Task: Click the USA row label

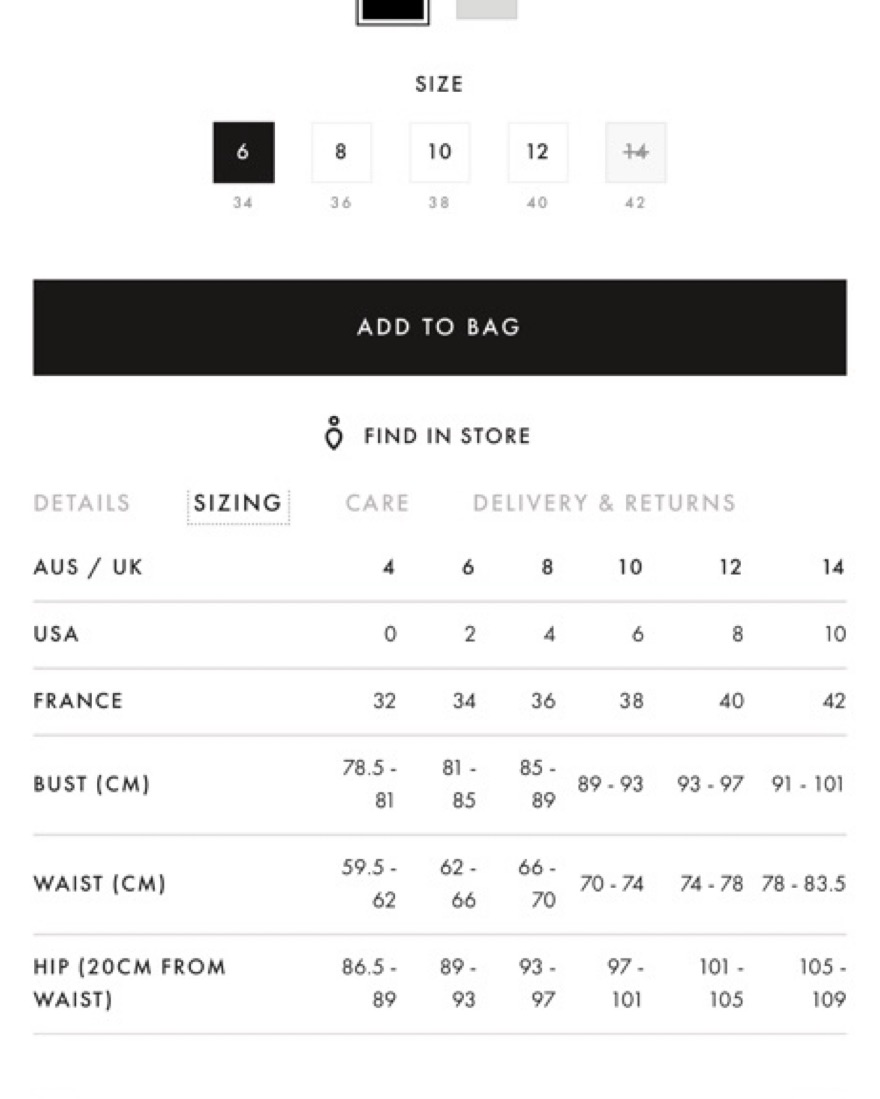Action: pos(56,634)
